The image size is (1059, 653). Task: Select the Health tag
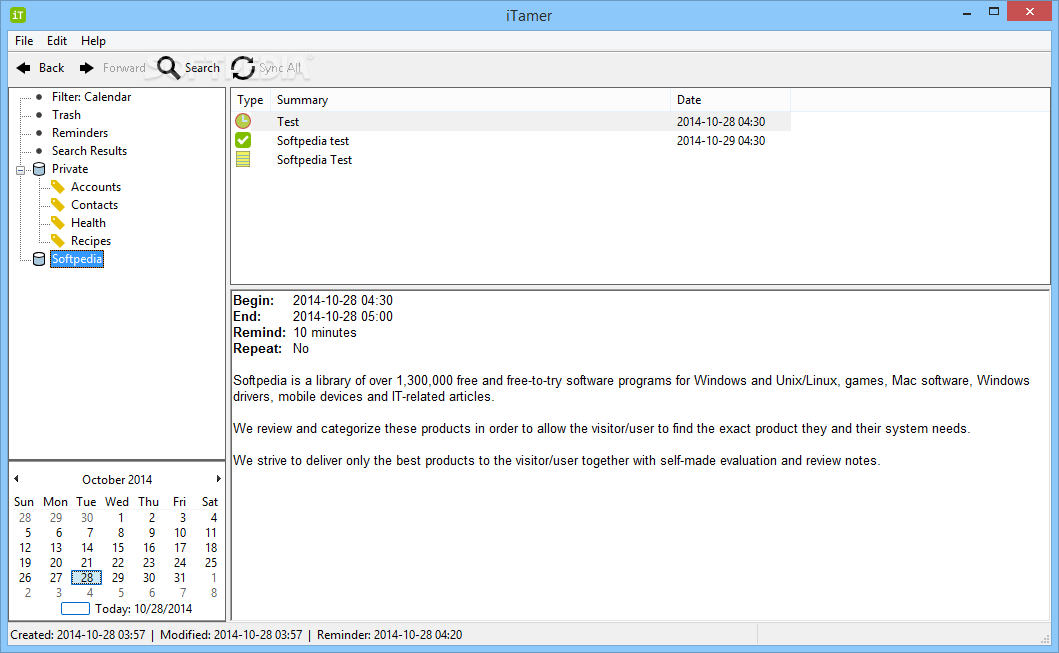88,223
